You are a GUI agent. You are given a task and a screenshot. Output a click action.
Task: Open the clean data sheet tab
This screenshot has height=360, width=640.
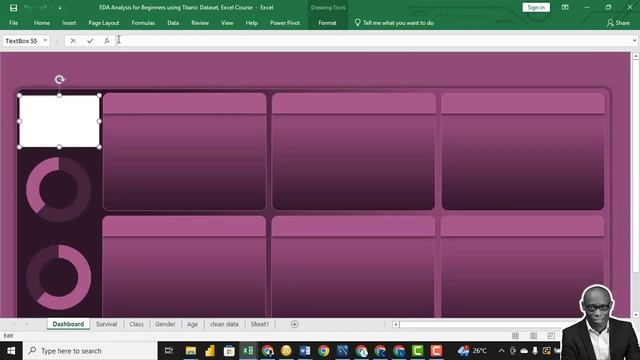click(224, 324)
